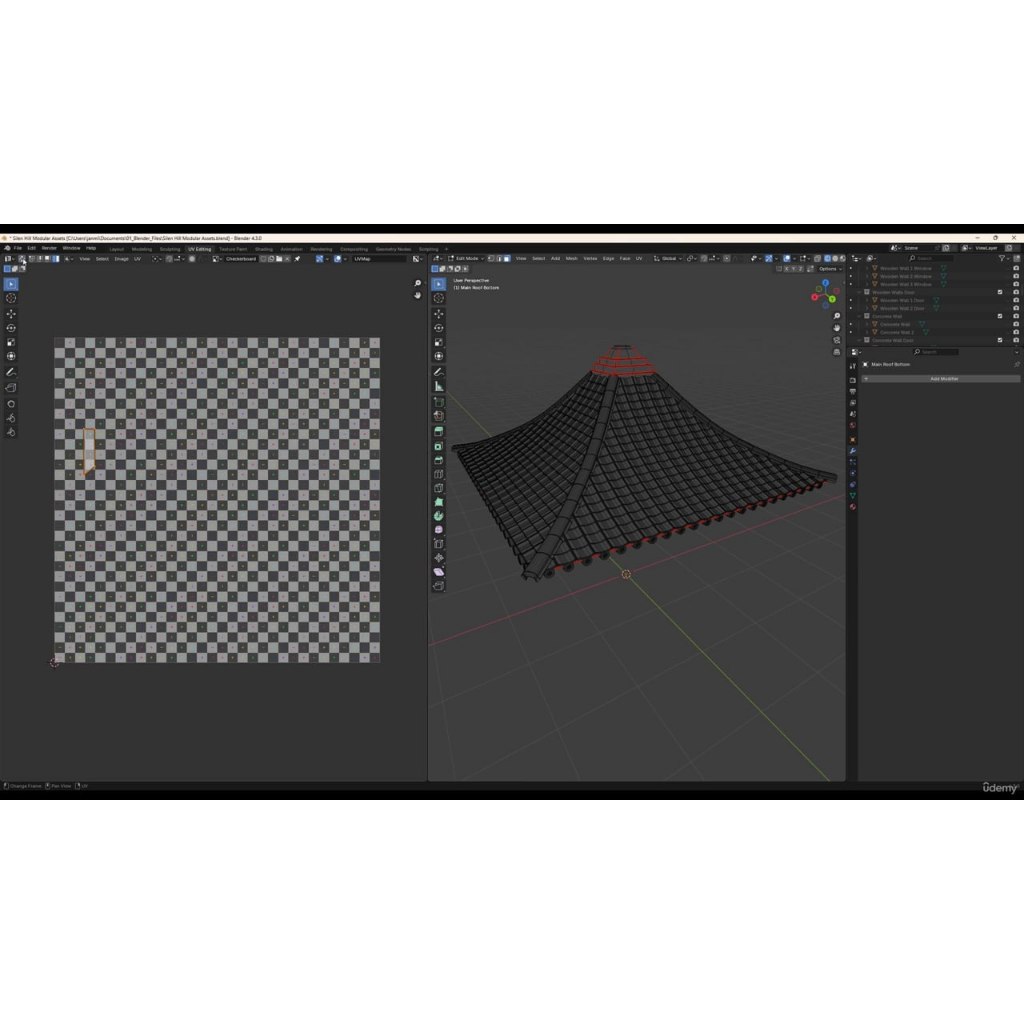Image resolution: width=1024 pixels, height=1024 pixels.
Task: Toggle render visibility of Wooden Wall 1 Door
Action: click(x=1016, y=300)
